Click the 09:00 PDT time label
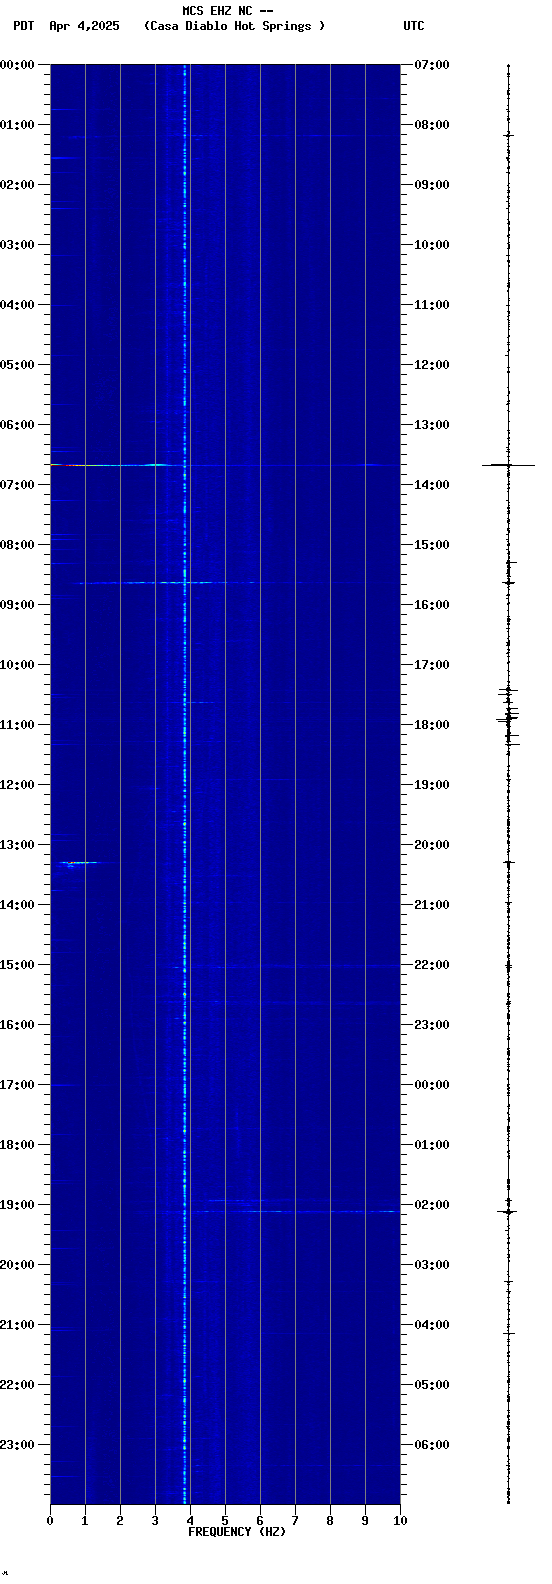 pos(18,605)
